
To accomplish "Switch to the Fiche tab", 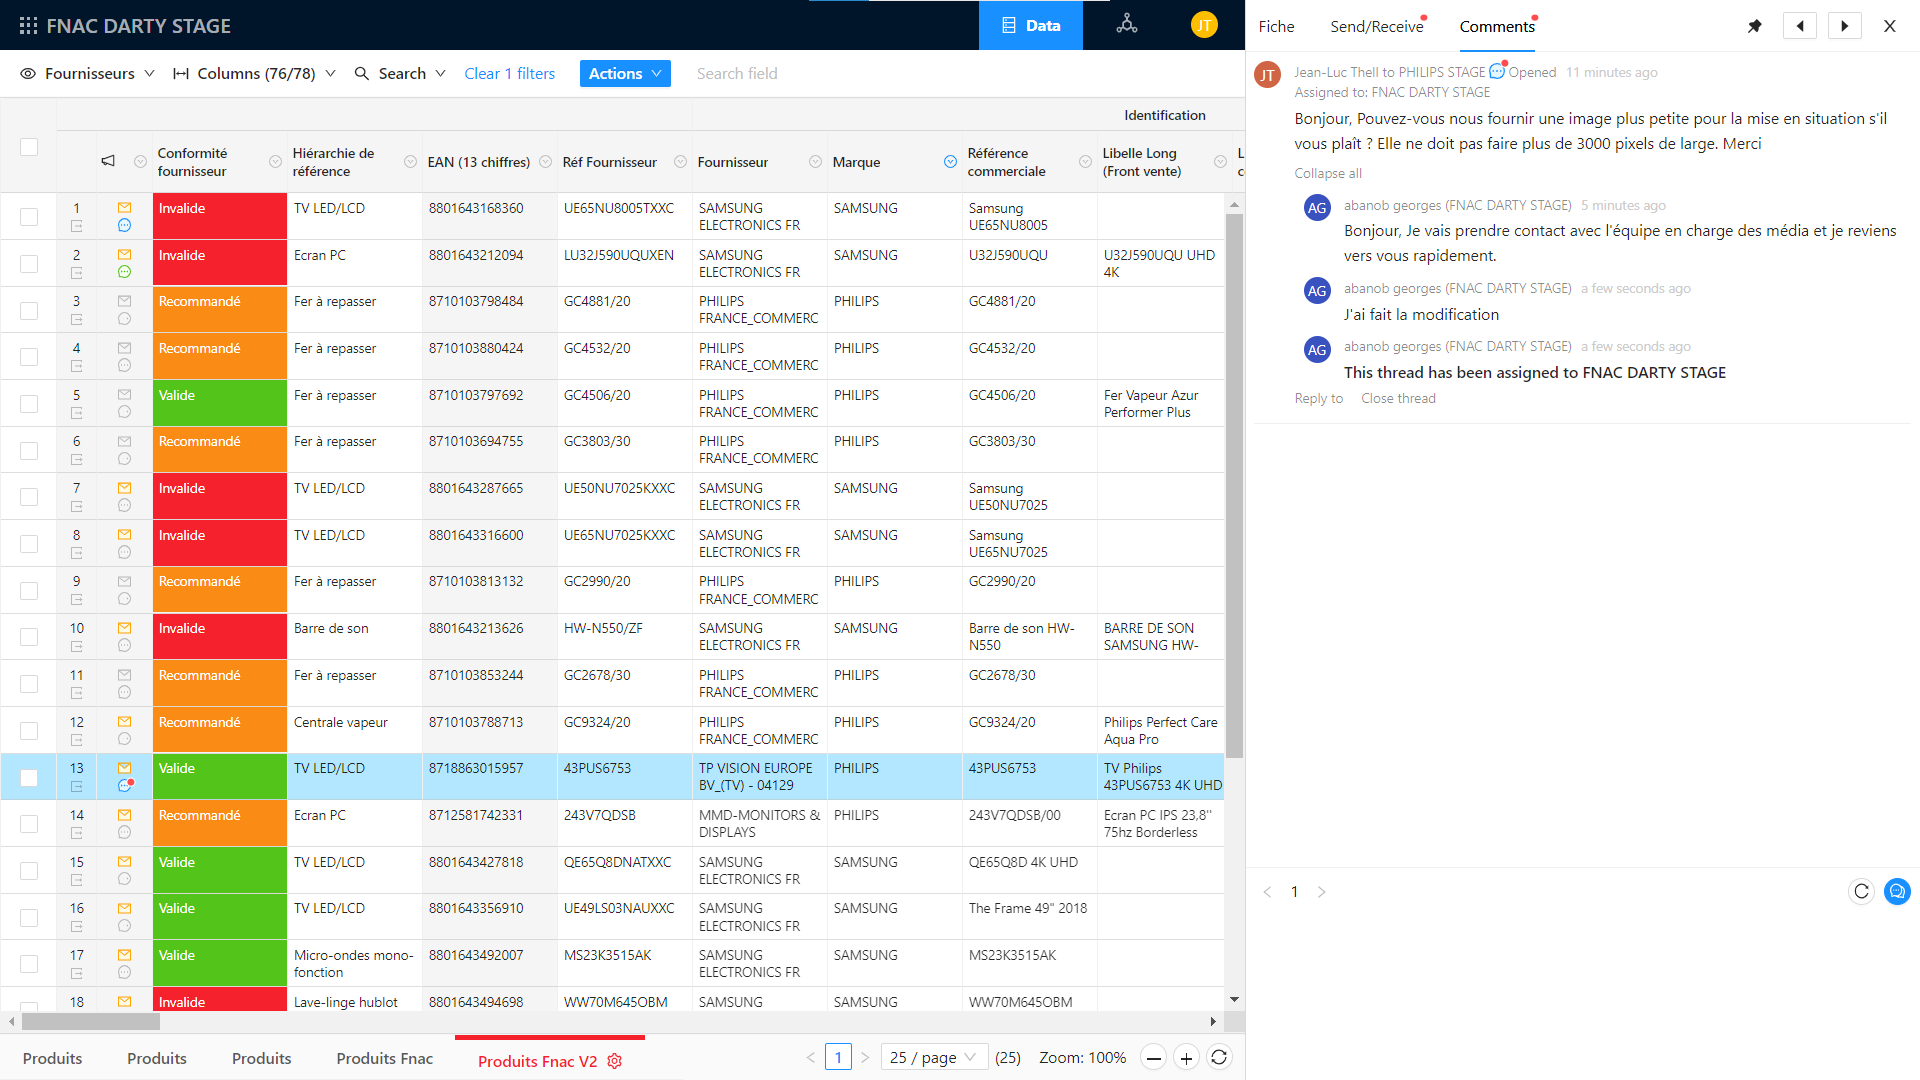I will coord(1276,27).
